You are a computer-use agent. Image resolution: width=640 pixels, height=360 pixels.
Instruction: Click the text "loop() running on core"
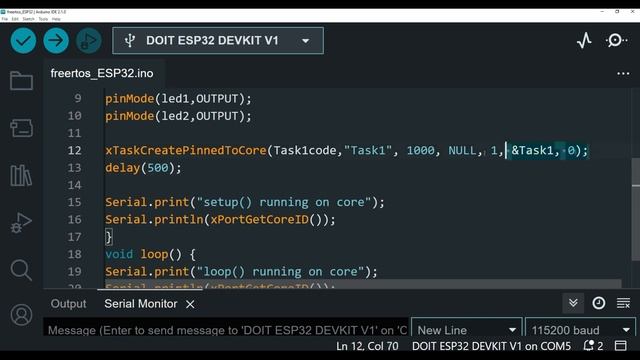coord(281,271)
